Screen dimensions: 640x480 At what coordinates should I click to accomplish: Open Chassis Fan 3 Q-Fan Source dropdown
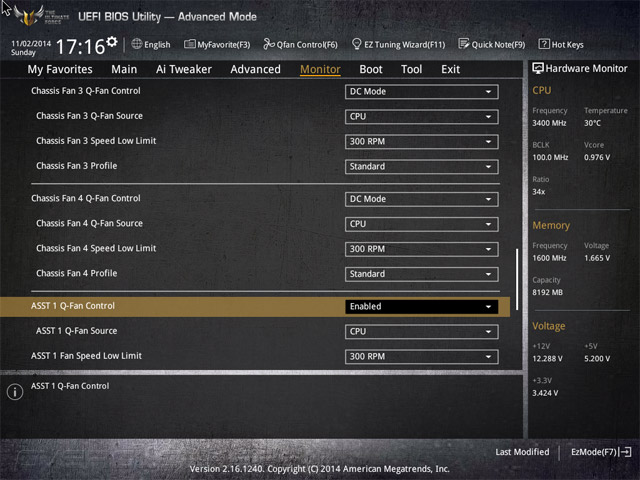click(421, 117)
